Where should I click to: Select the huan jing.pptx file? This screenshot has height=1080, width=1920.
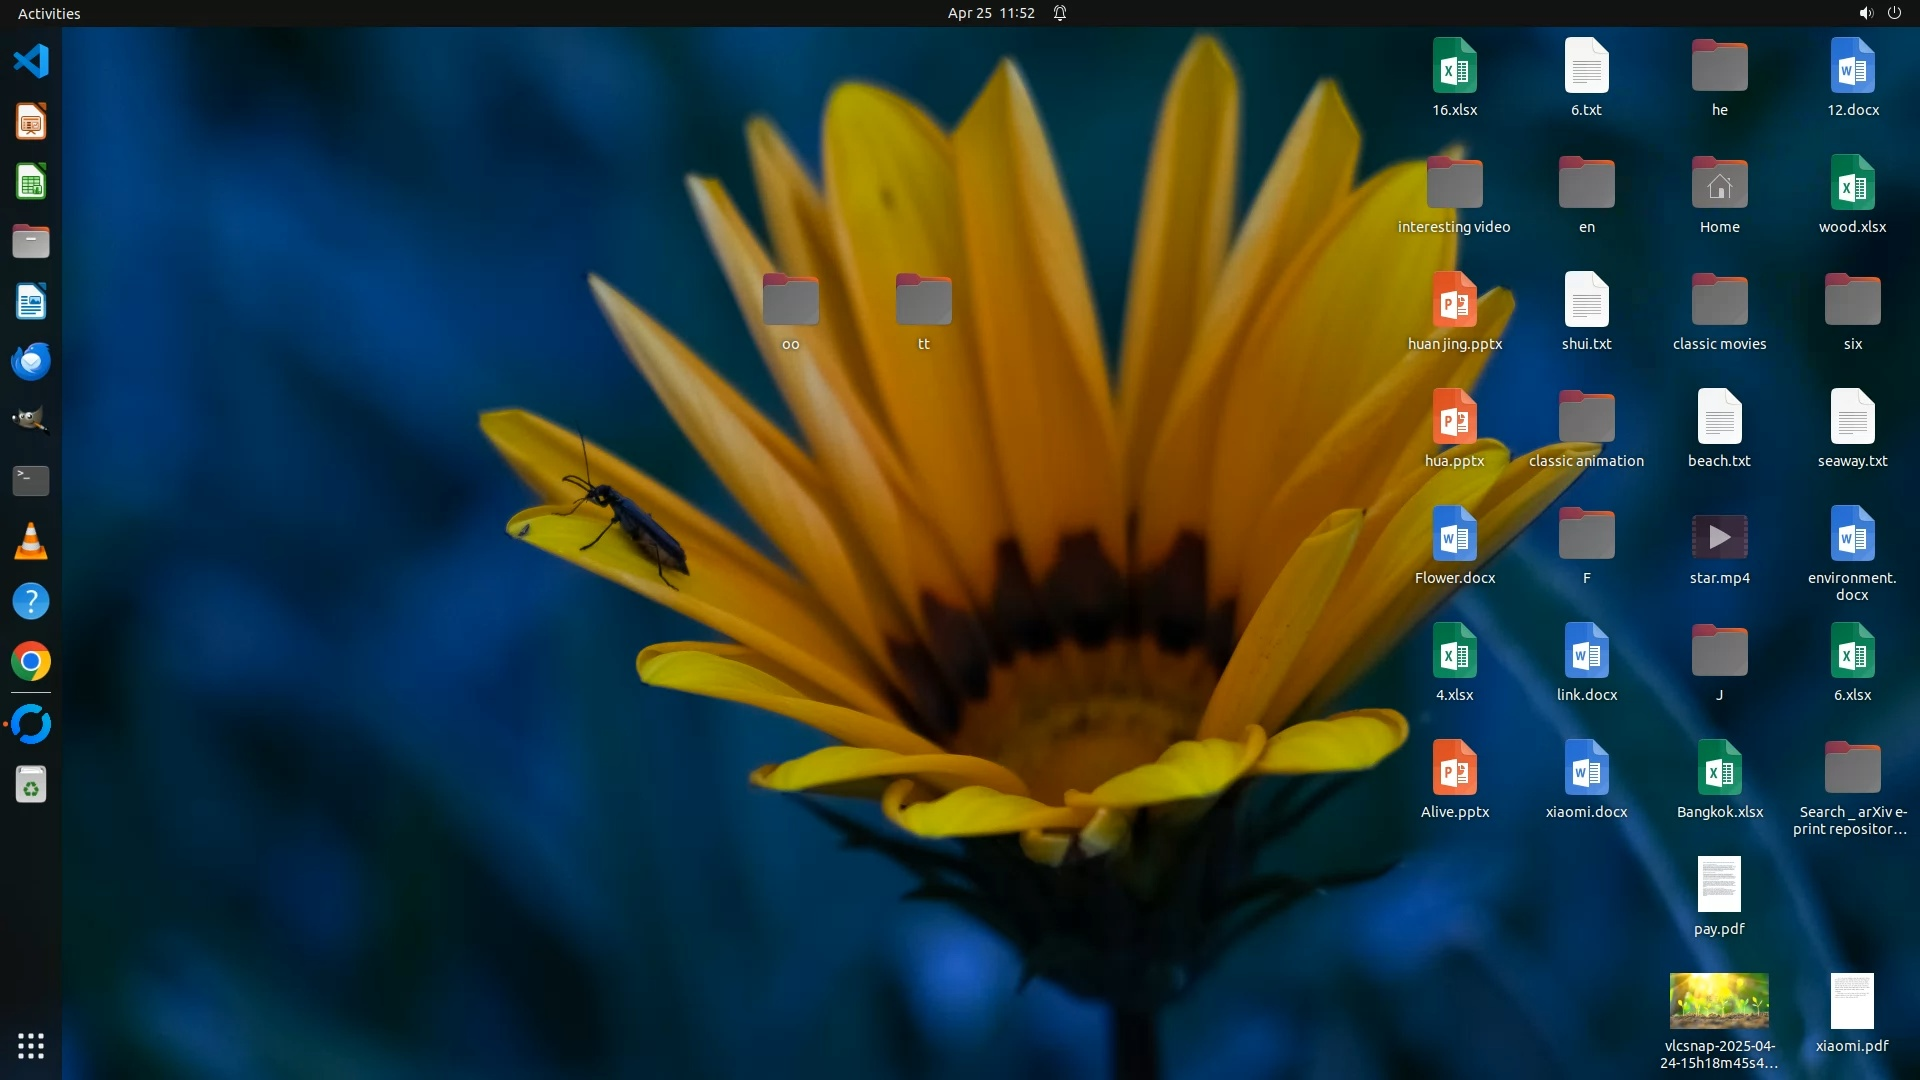click(x=1454, y=301)
